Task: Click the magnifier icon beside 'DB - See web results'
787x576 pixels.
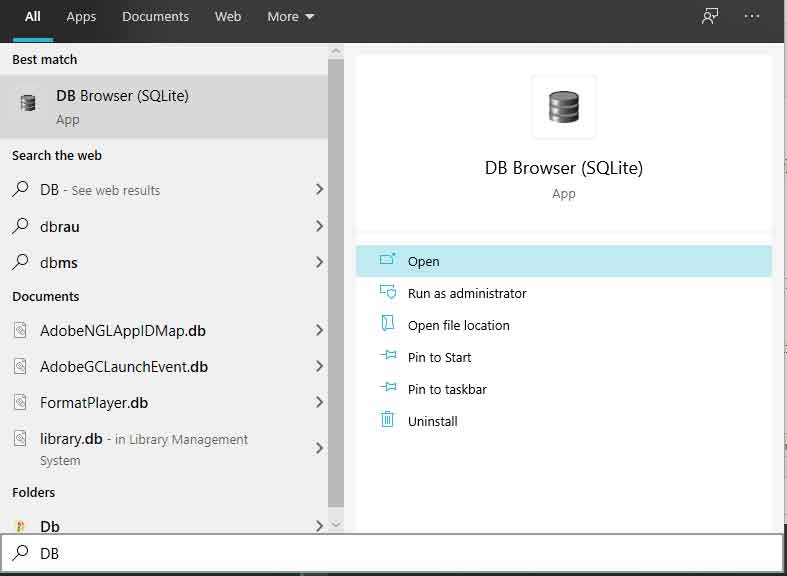Action: [21, 189]
